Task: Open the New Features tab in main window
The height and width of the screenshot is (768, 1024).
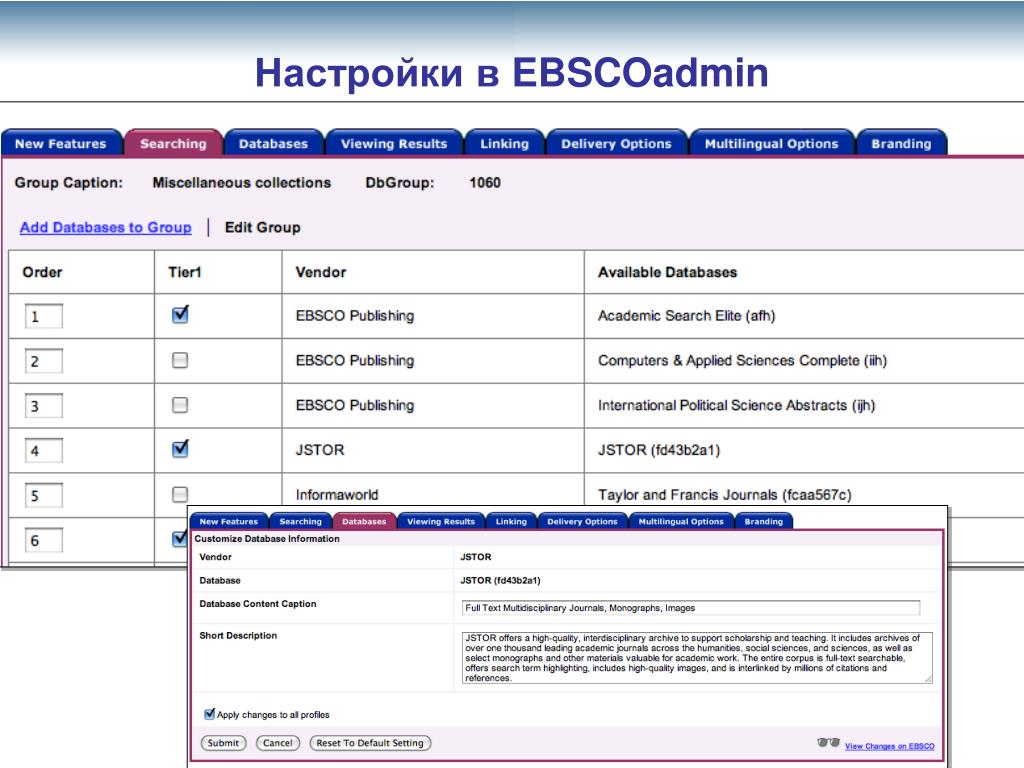Action: (61, 143)
